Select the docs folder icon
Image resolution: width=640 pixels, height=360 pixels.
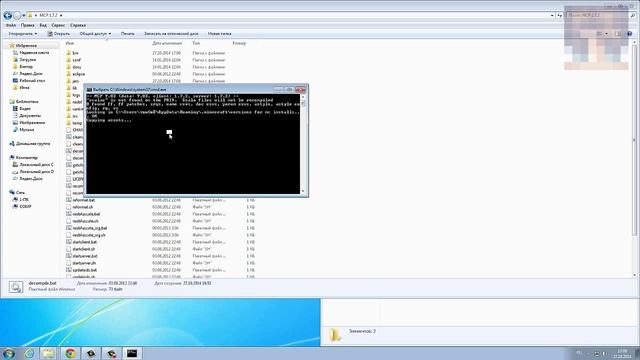click(69, 67)
